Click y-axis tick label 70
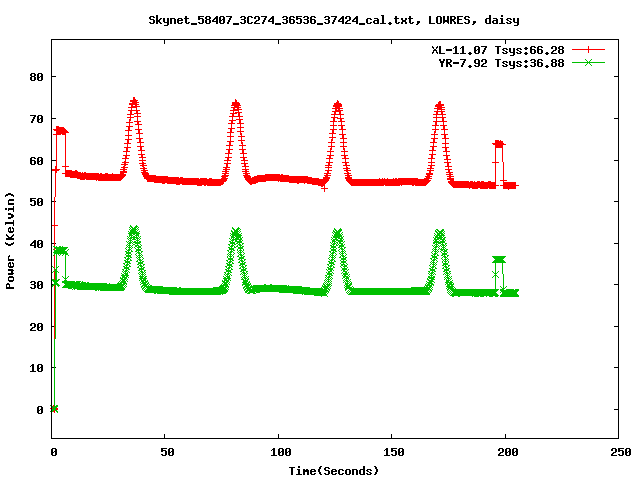Screen dimensions: 640x480 coord(37,119)
